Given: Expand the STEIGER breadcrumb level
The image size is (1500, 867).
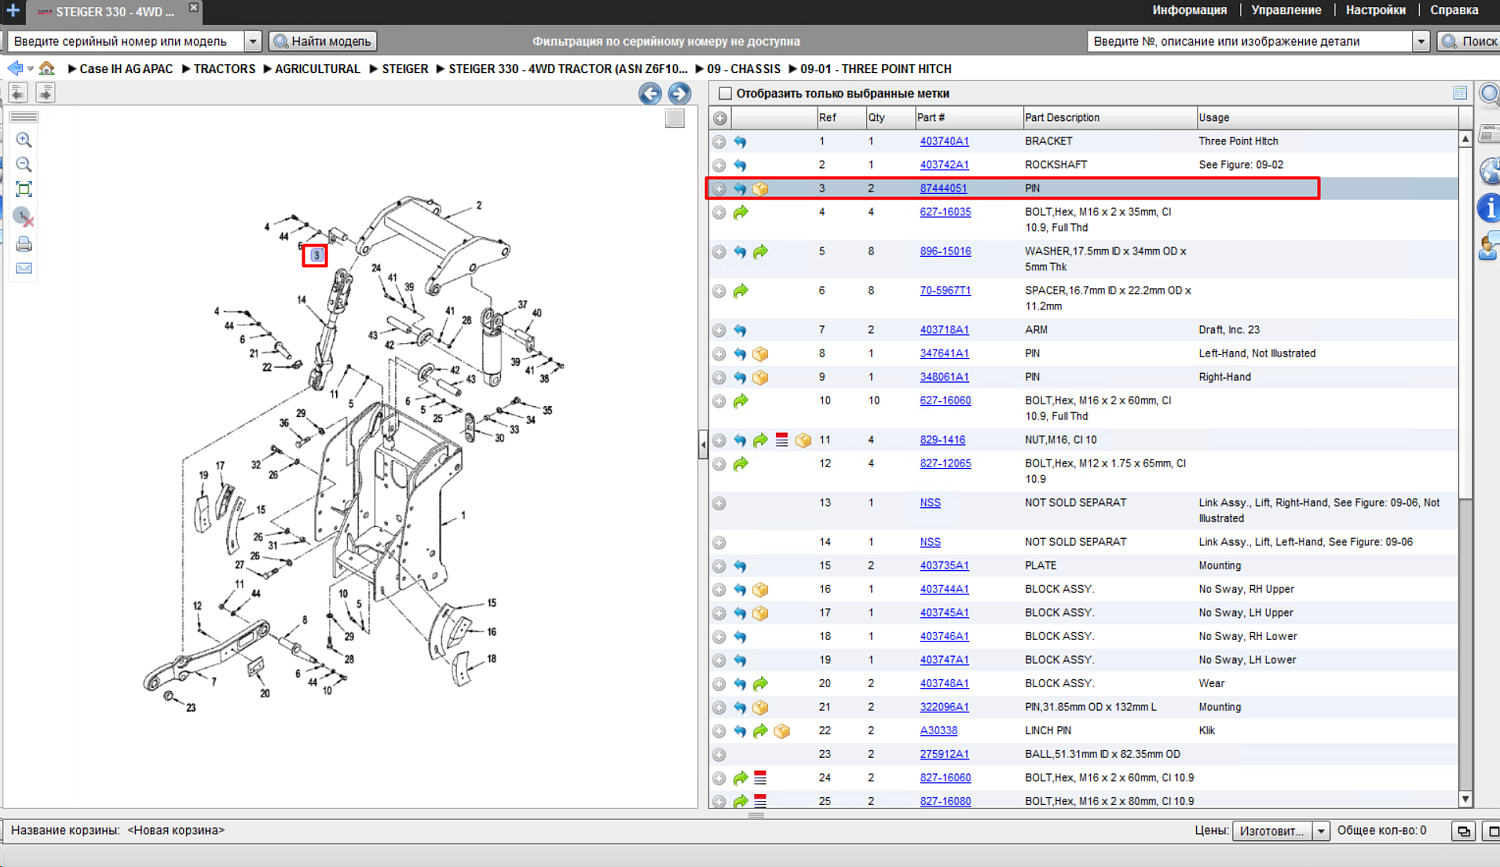Looking at the screenshot, I should (374, 69).
